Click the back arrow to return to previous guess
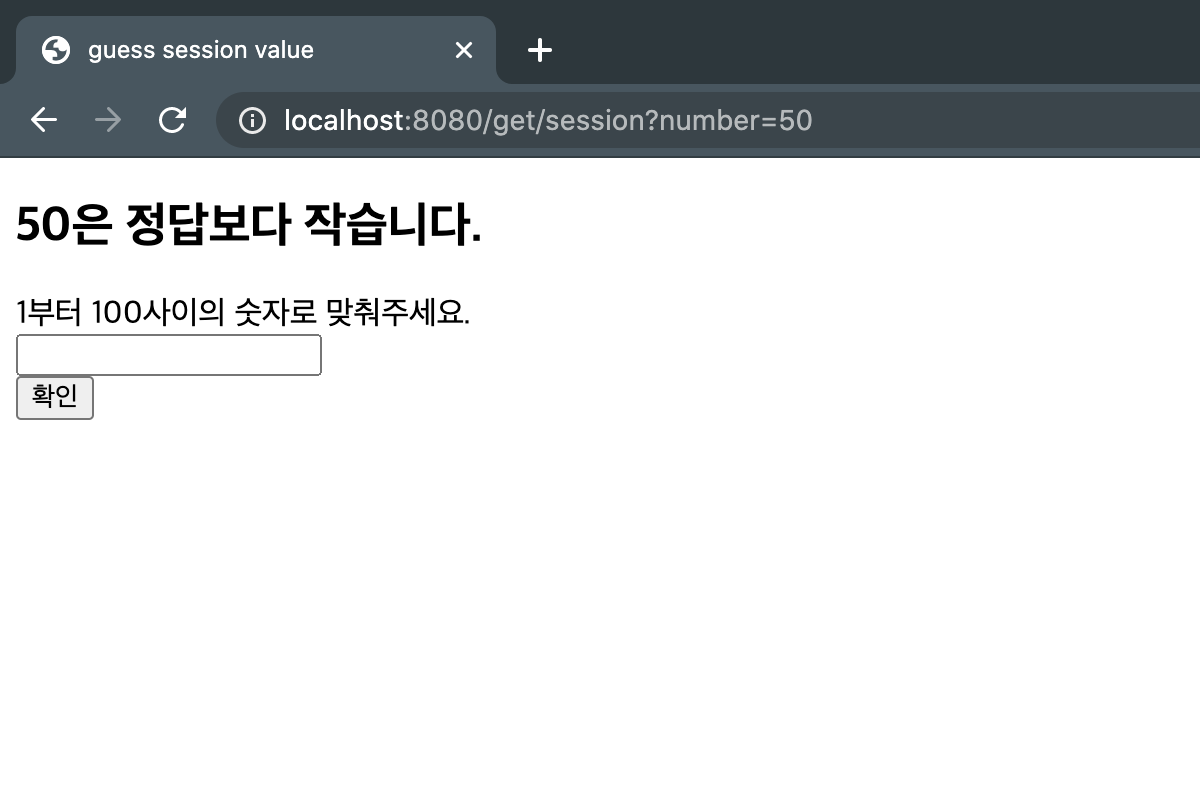The image size is (1200, 800). coord(43,120)
